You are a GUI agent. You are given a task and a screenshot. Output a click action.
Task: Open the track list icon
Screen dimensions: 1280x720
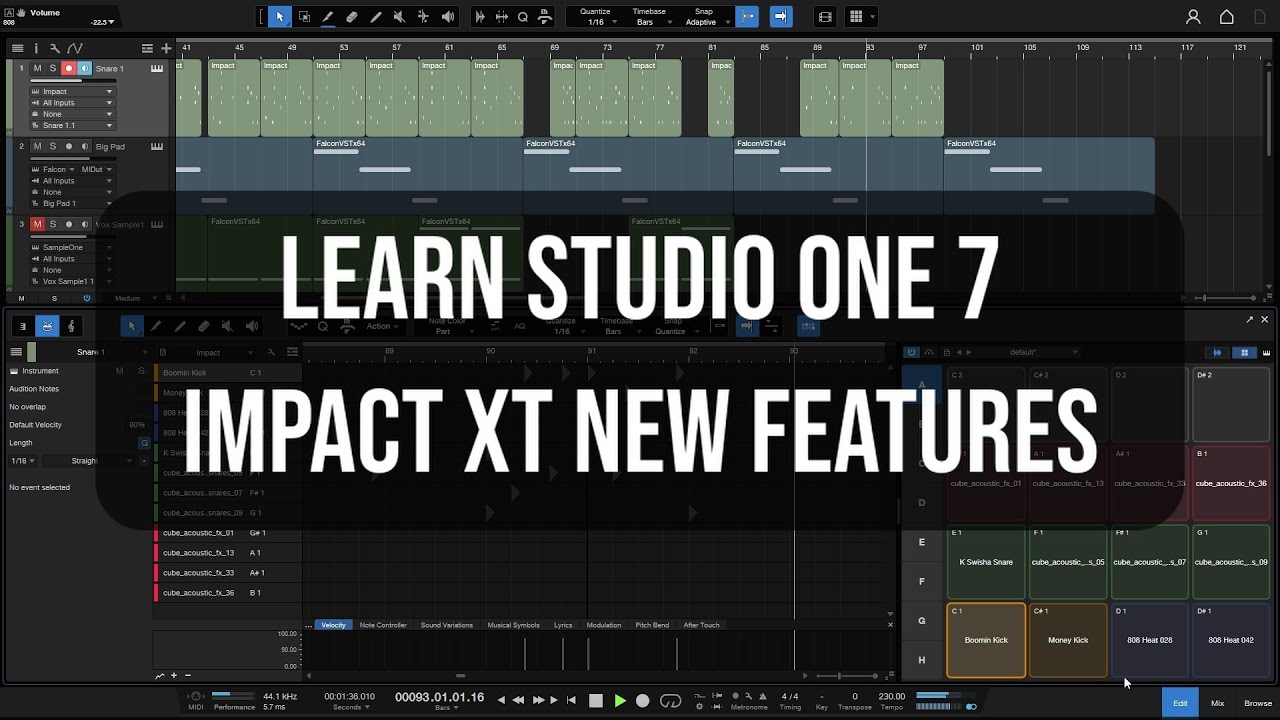pyautogui.click(x=18, y=48)
